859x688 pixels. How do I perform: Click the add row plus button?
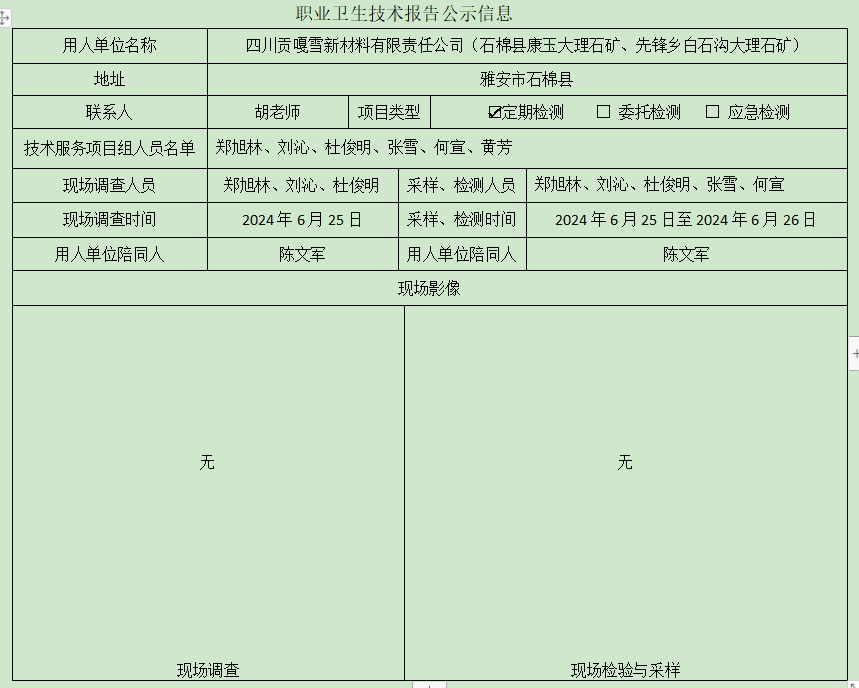click(x=428, y=684)
